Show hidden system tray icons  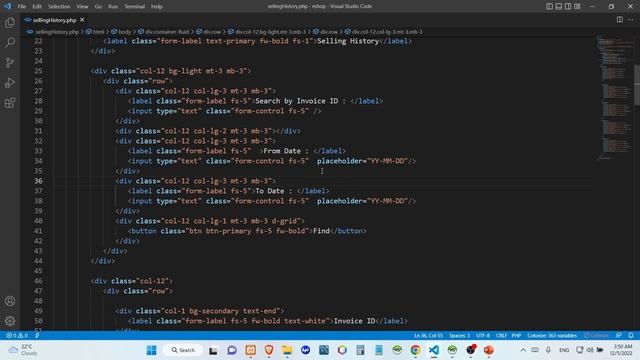pyautogui.click(x=523, y=350)
